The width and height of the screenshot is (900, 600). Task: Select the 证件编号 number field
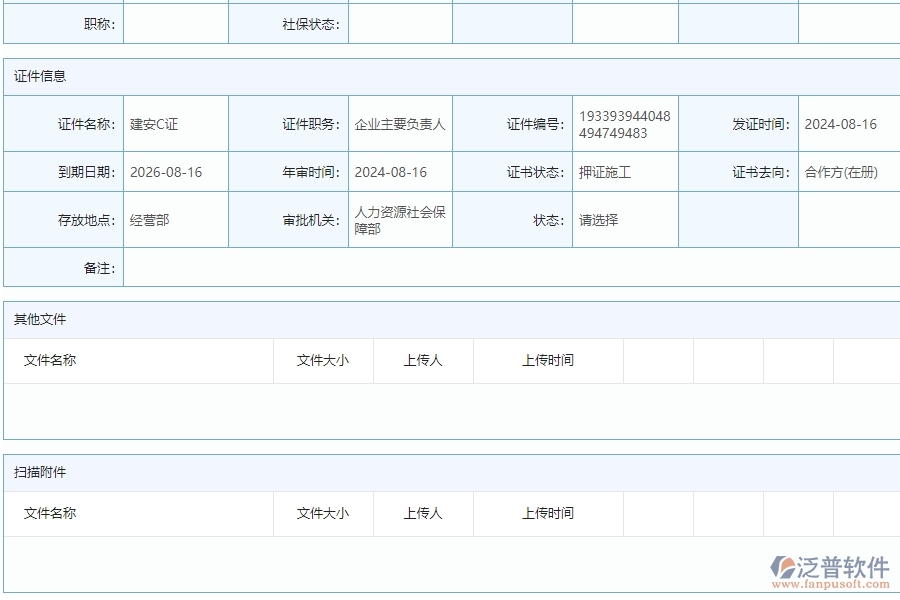pyautogui.click(x=625, y=123)
